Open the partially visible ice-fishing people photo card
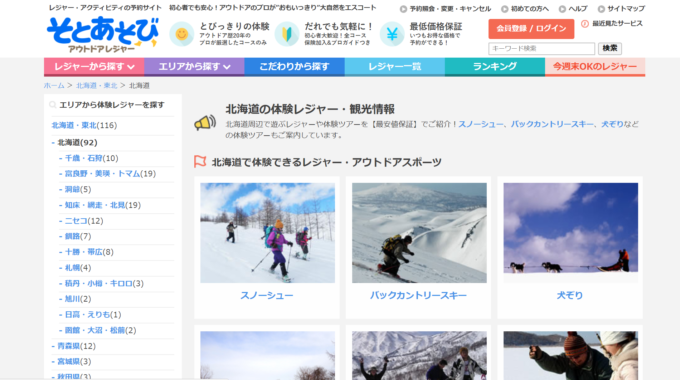Viewport: 680px width, 380px height. 571,356
